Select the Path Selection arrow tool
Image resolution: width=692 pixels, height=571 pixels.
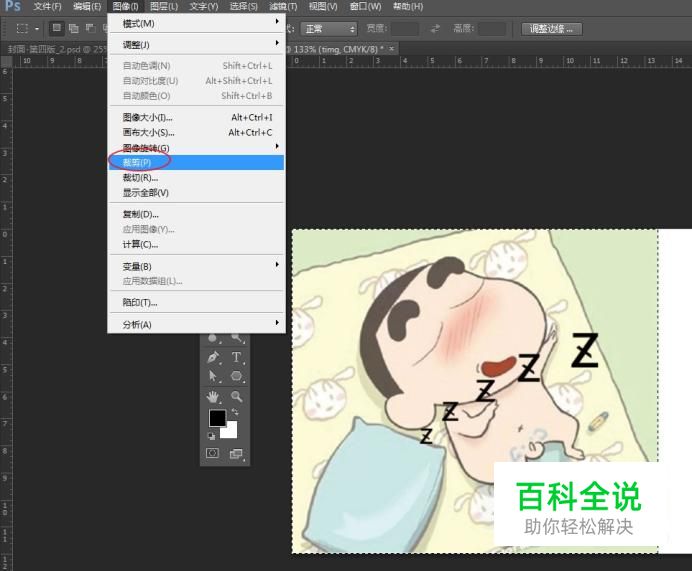214,376
